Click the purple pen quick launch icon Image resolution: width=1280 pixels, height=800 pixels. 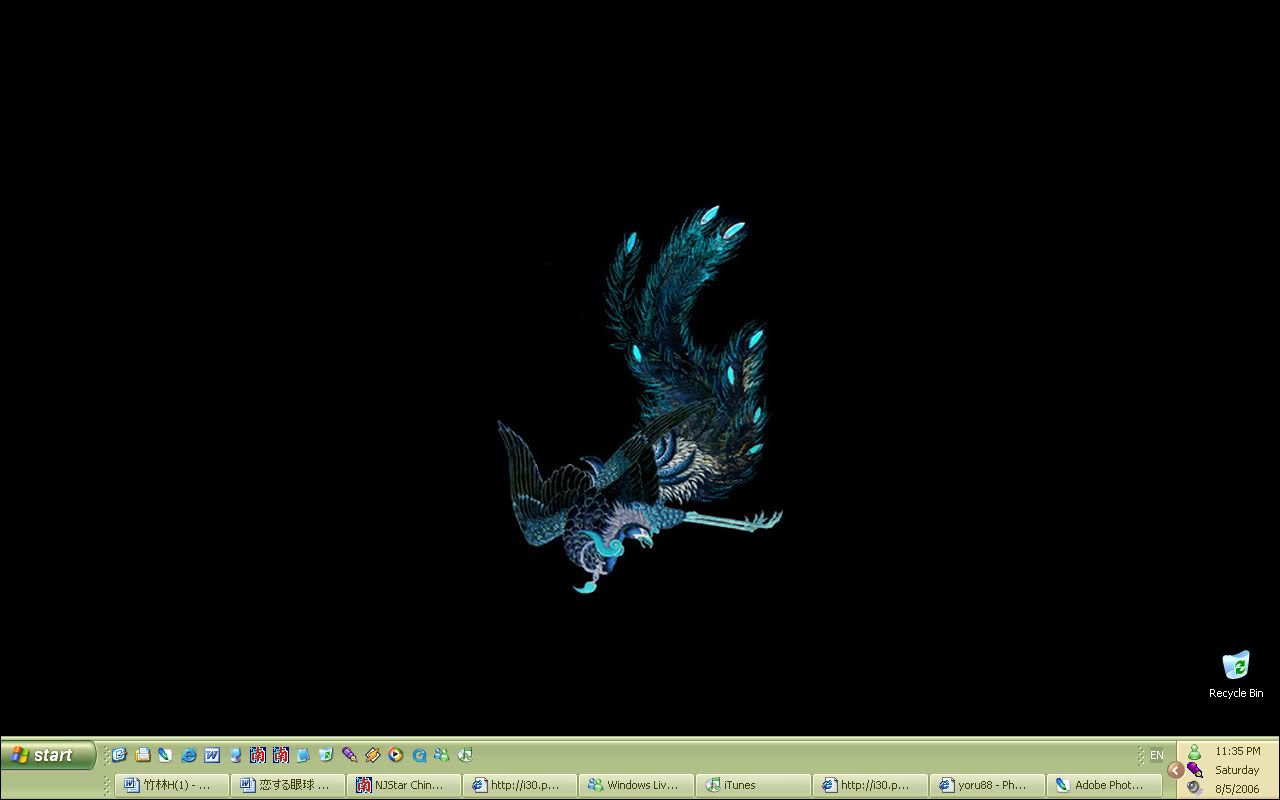coord(349,755)
